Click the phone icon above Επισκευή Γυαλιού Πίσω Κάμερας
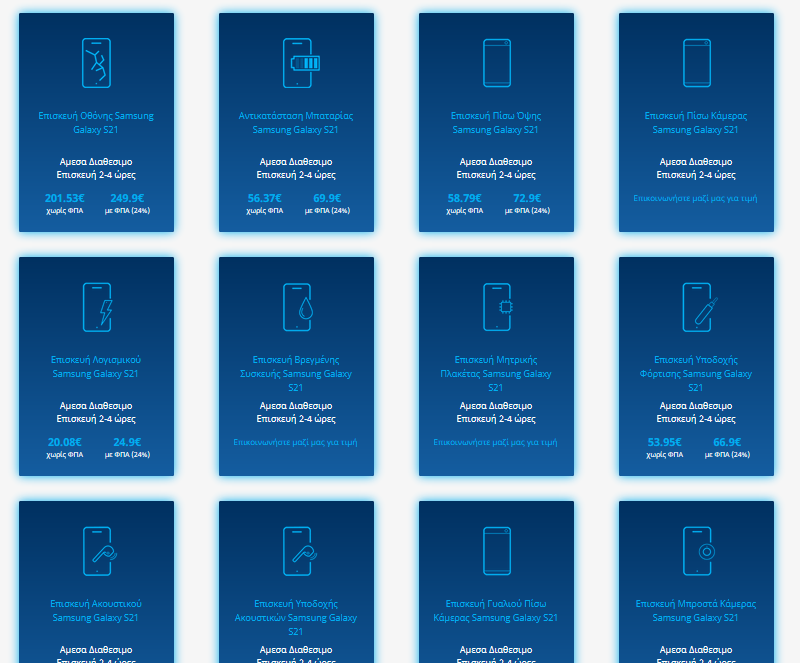The height and width of the screenshot is (663, 800). [x=497, y=551]
